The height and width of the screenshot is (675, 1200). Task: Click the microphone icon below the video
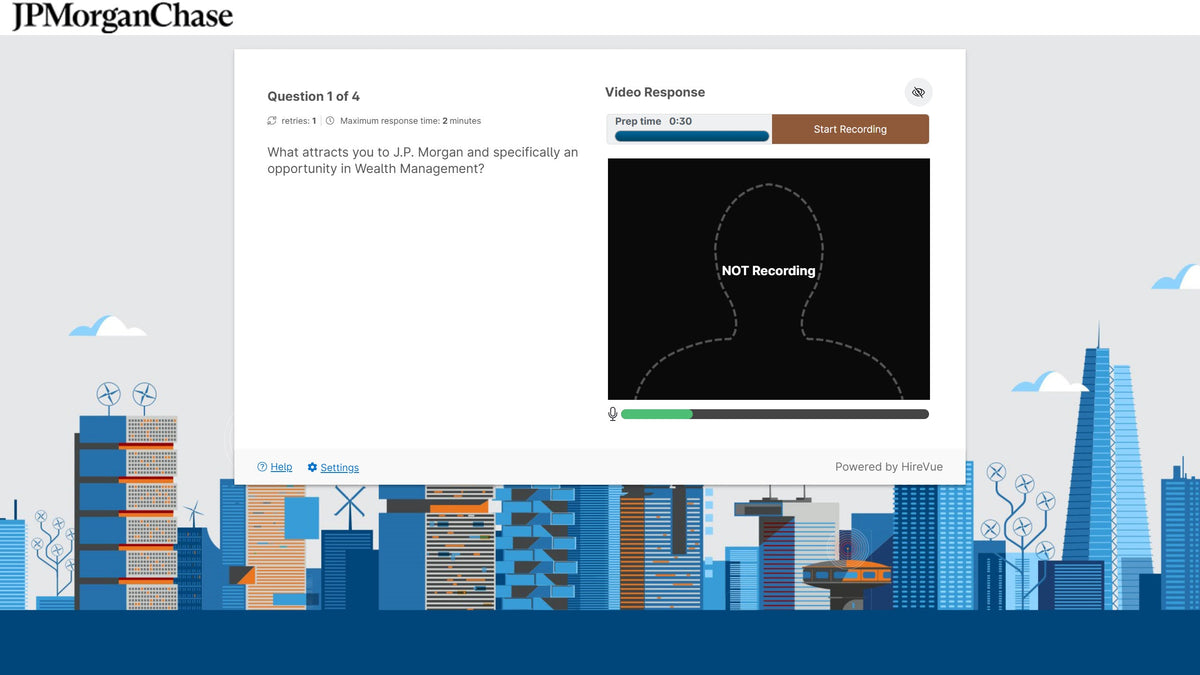point(613,414)
